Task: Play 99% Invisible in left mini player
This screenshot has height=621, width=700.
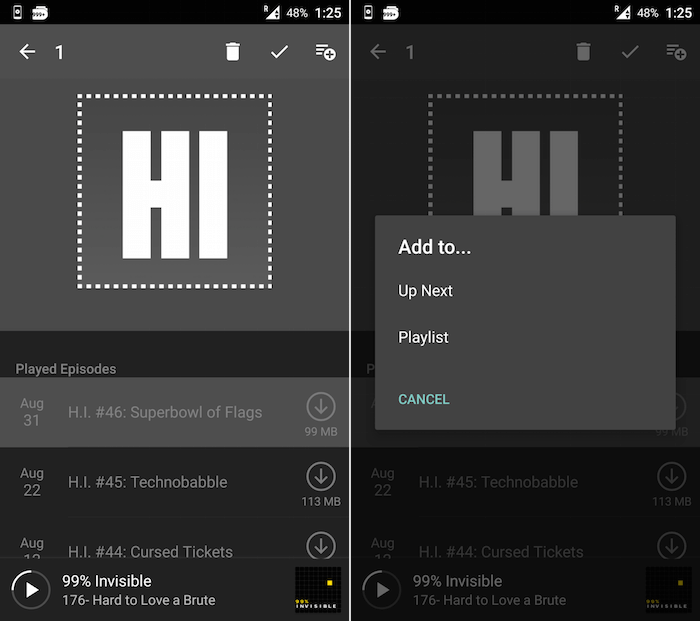Action: click(31, 590)
